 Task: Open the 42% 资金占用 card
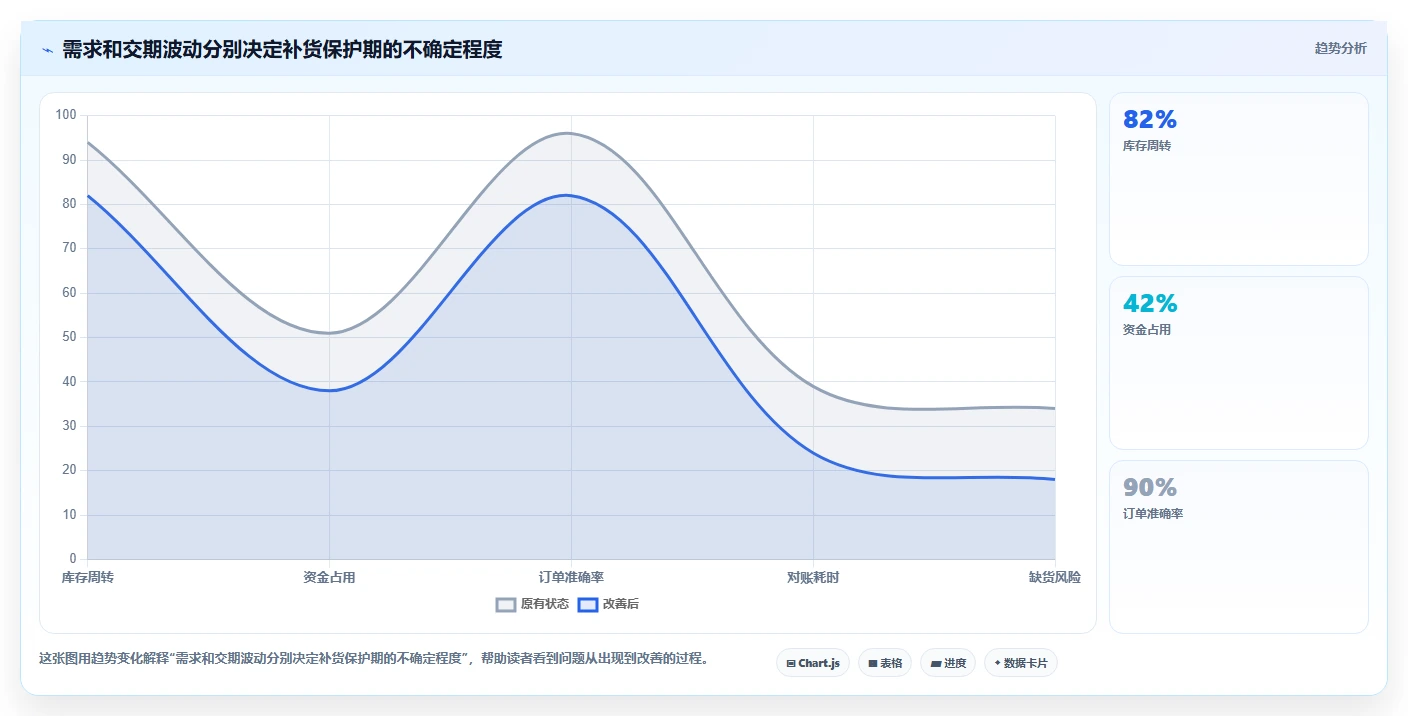click(1239, 363)
